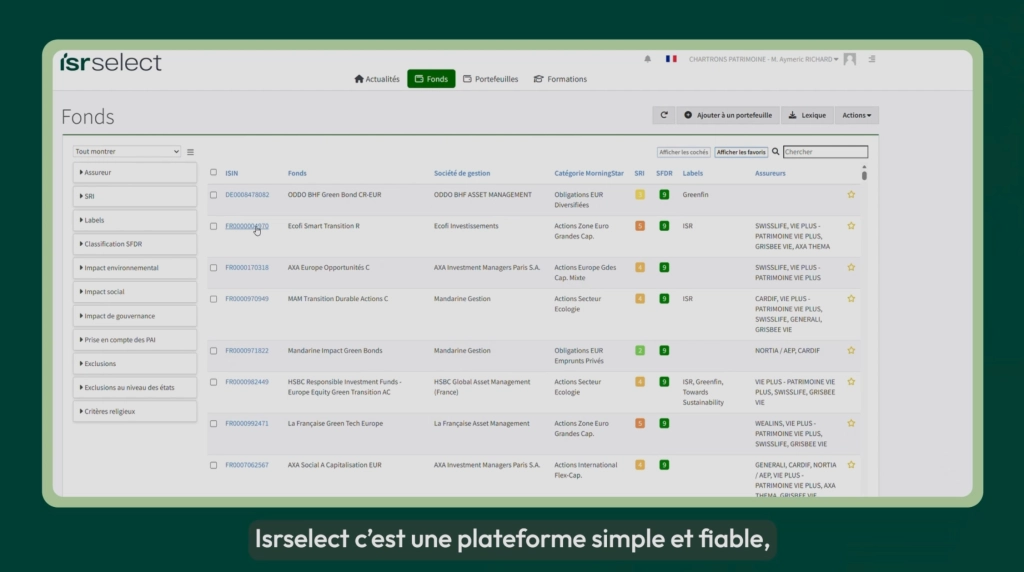Open the Tout montrer dropdown
Screen dimensions: 1024x572
click(x=127, y=151)
